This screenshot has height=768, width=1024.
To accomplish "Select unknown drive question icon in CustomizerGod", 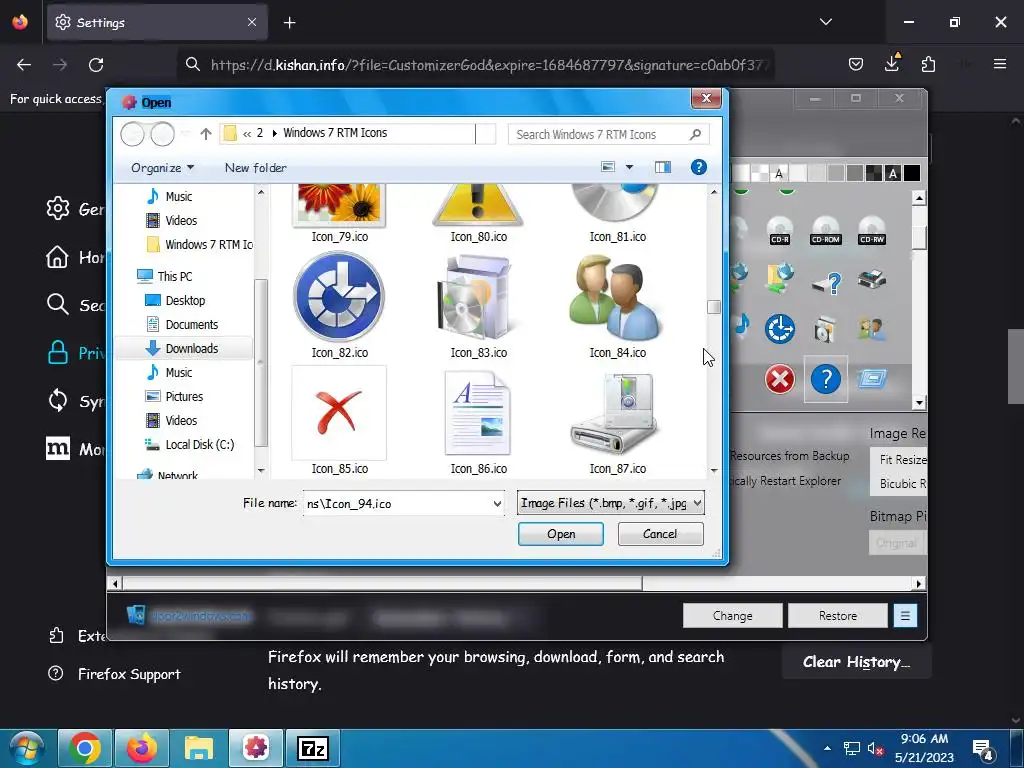I will [827, 283].
